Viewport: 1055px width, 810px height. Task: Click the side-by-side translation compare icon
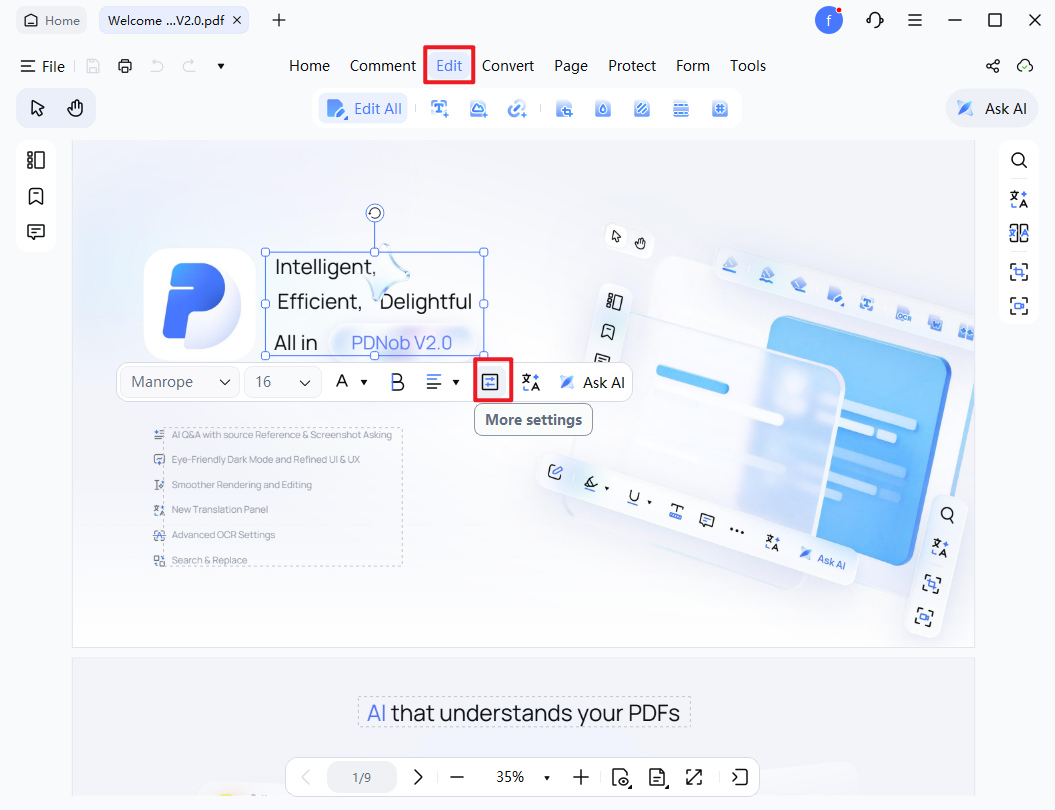click(x=1019, y=233)
